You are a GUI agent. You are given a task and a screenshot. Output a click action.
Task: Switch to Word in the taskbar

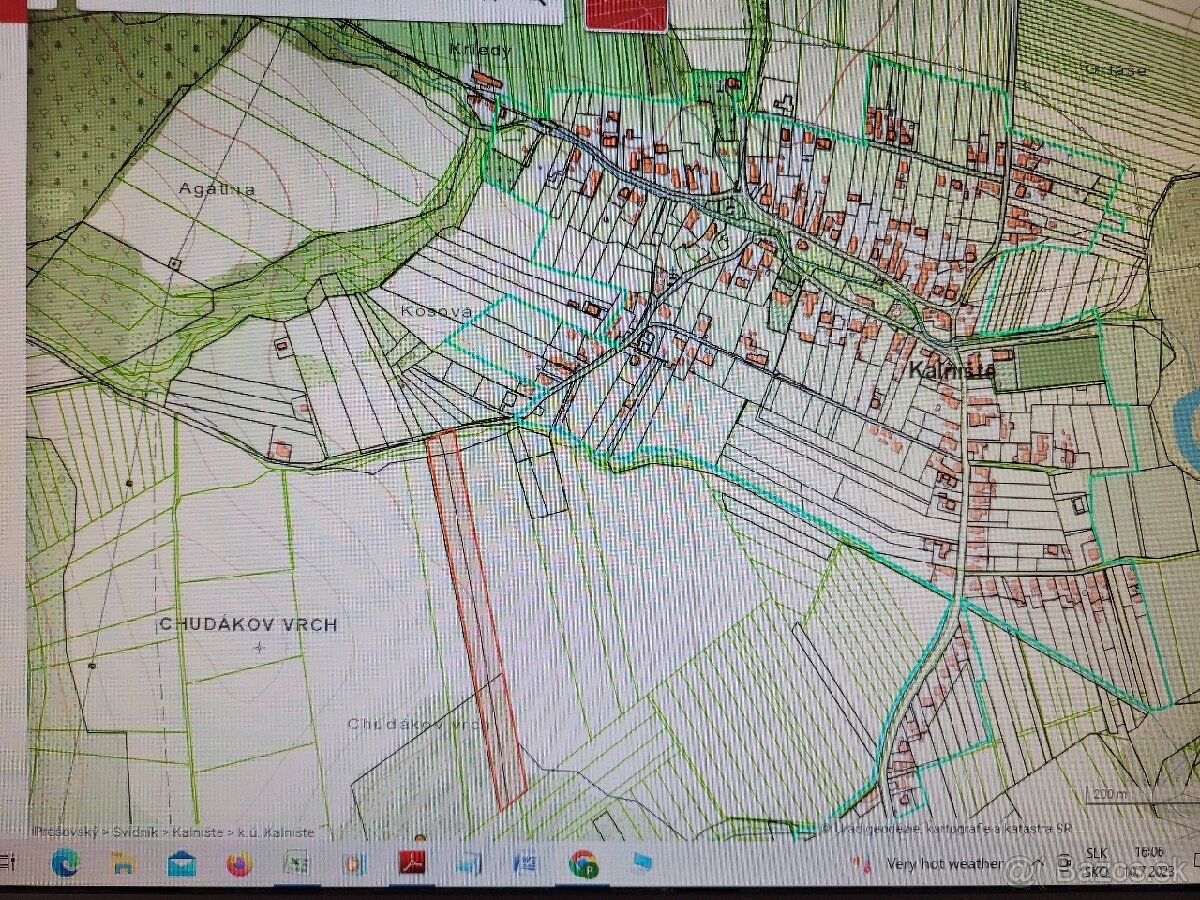(526, 862)
